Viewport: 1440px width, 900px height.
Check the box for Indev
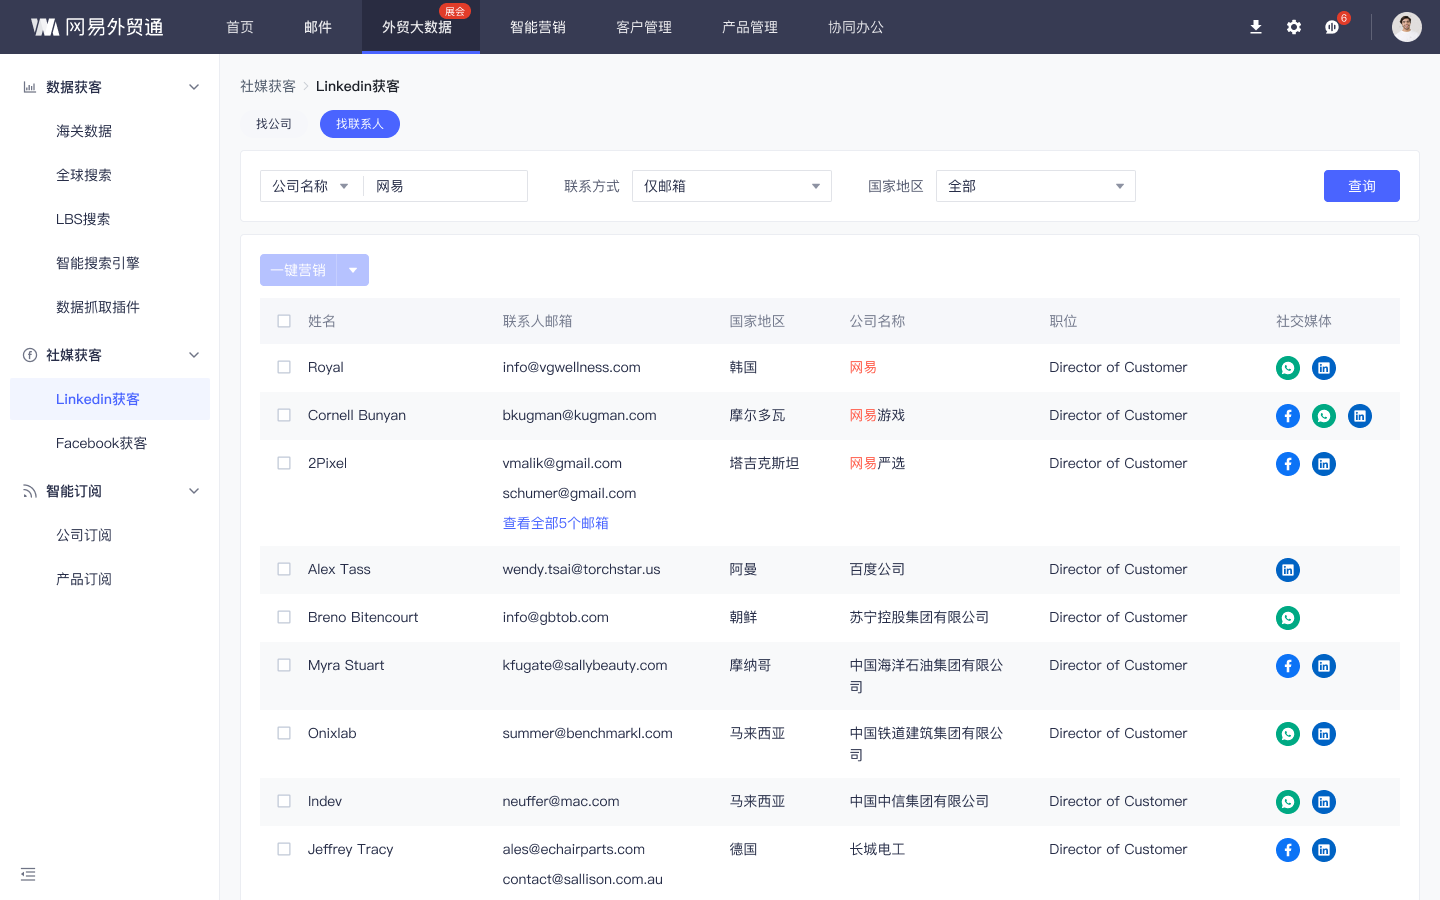point(284,801)
